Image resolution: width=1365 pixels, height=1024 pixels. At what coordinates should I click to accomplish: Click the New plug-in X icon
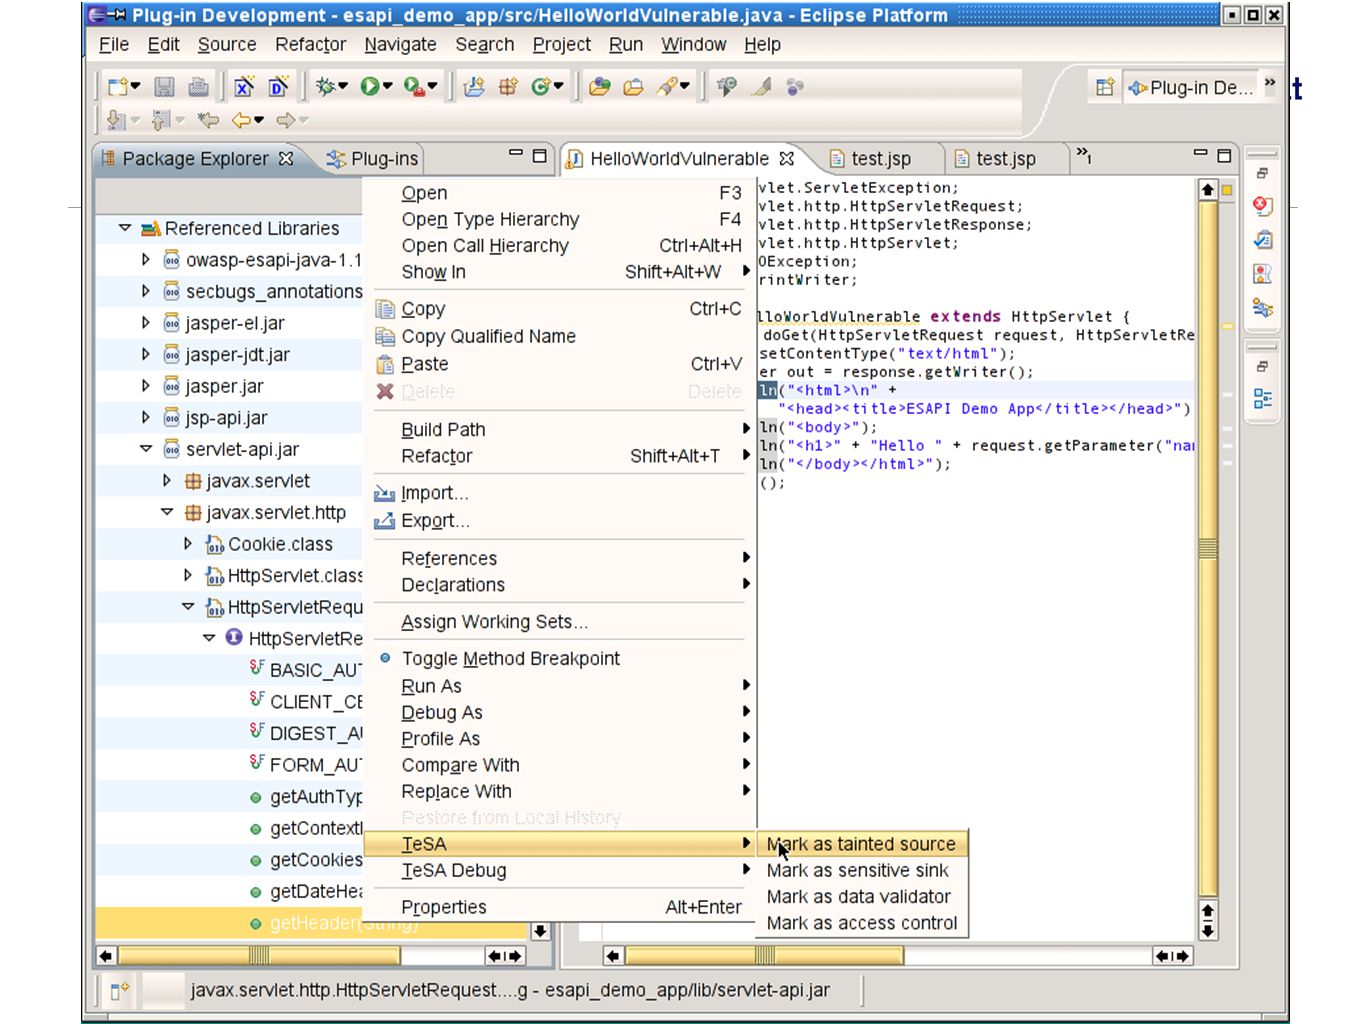(x=244, y=87)
